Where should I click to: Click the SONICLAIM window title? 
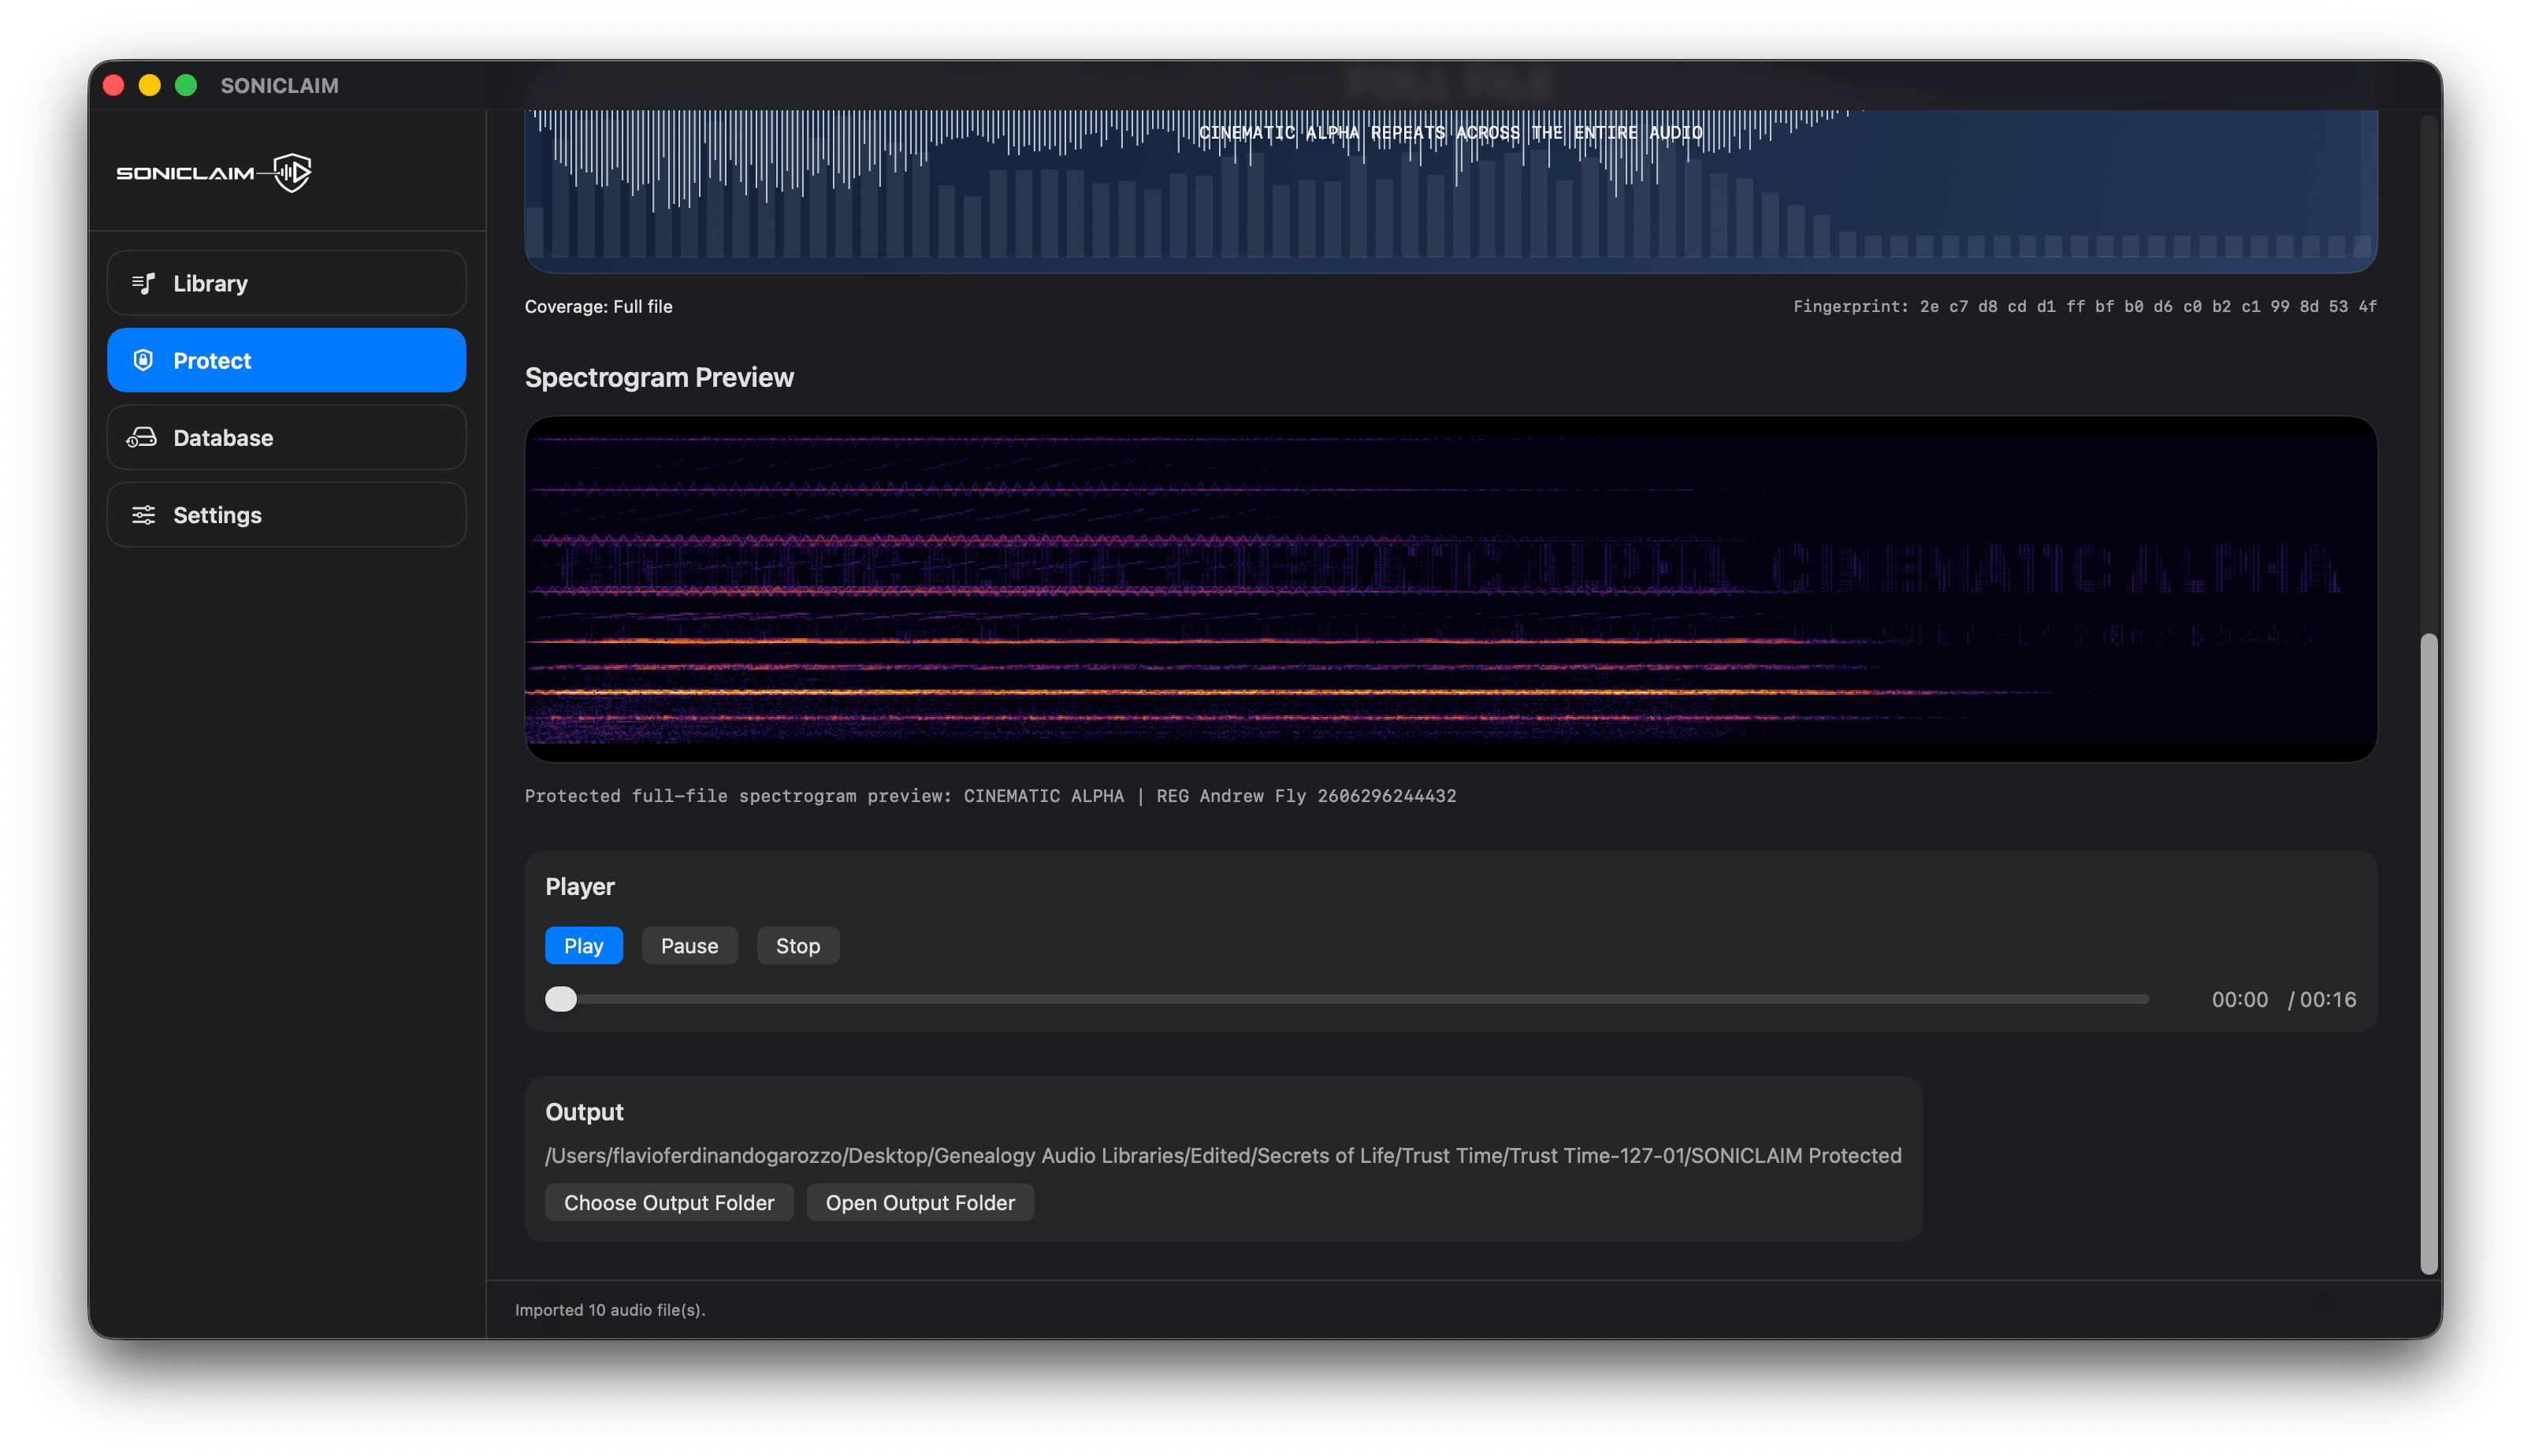279,85
